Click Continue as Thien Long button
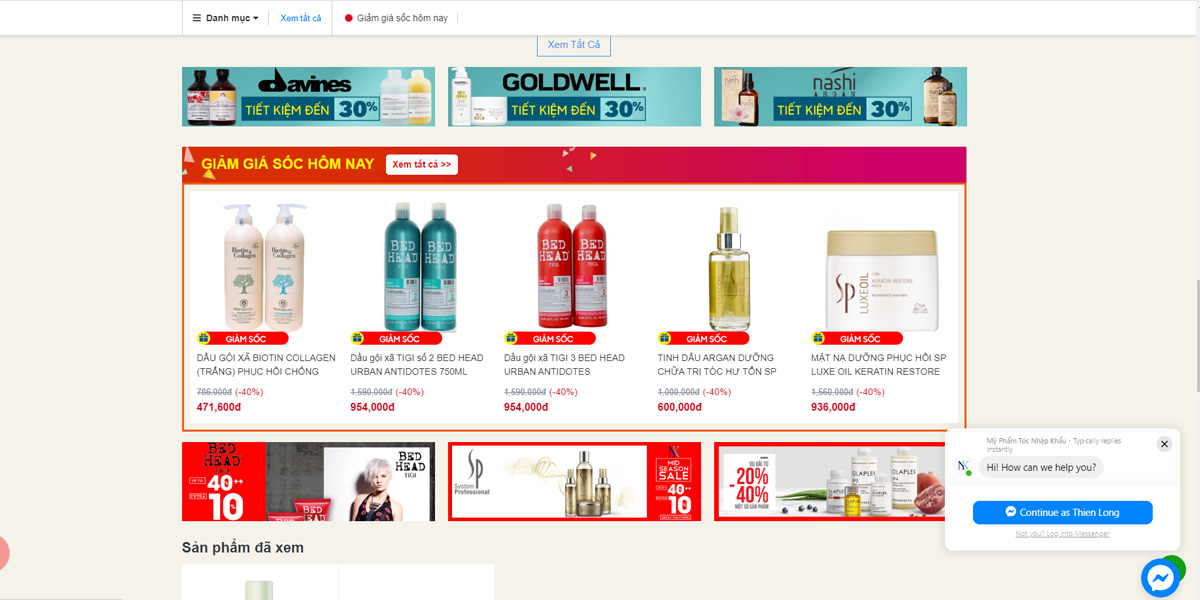The width and height of the screenshot is (1200, 600). [1063, 512]
